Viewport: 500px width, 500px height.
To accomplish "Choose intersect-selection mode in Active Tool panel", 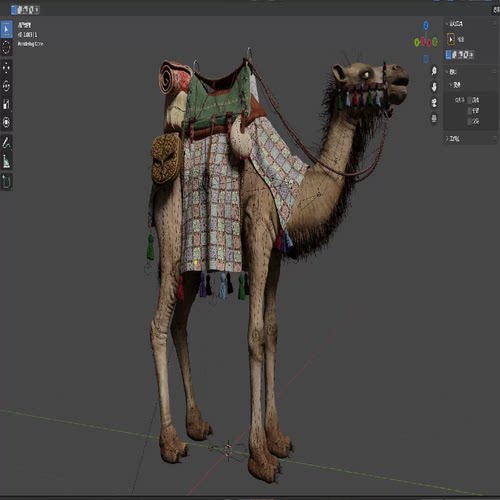I will 471,55.
